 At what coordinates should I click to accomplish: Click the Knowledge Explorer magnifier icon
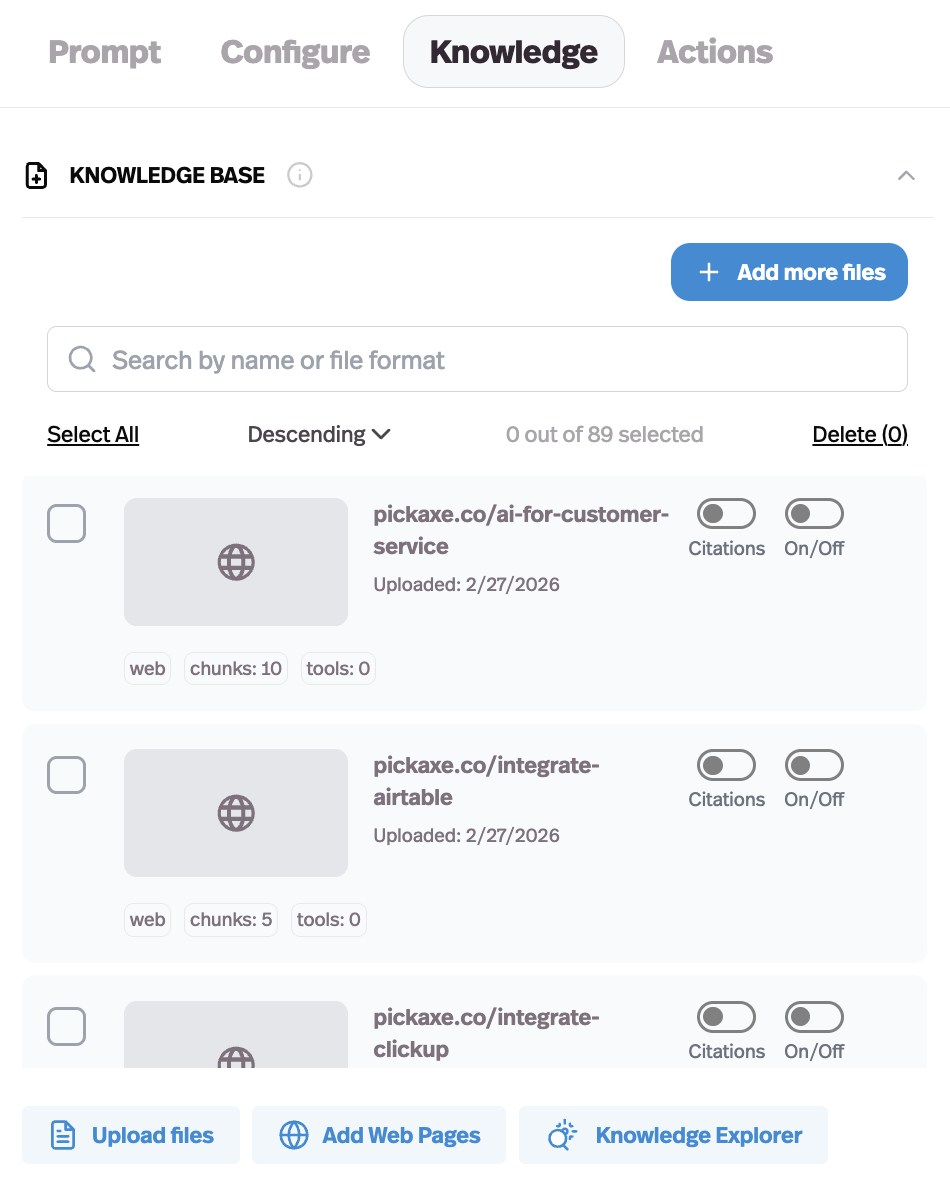561,1135
